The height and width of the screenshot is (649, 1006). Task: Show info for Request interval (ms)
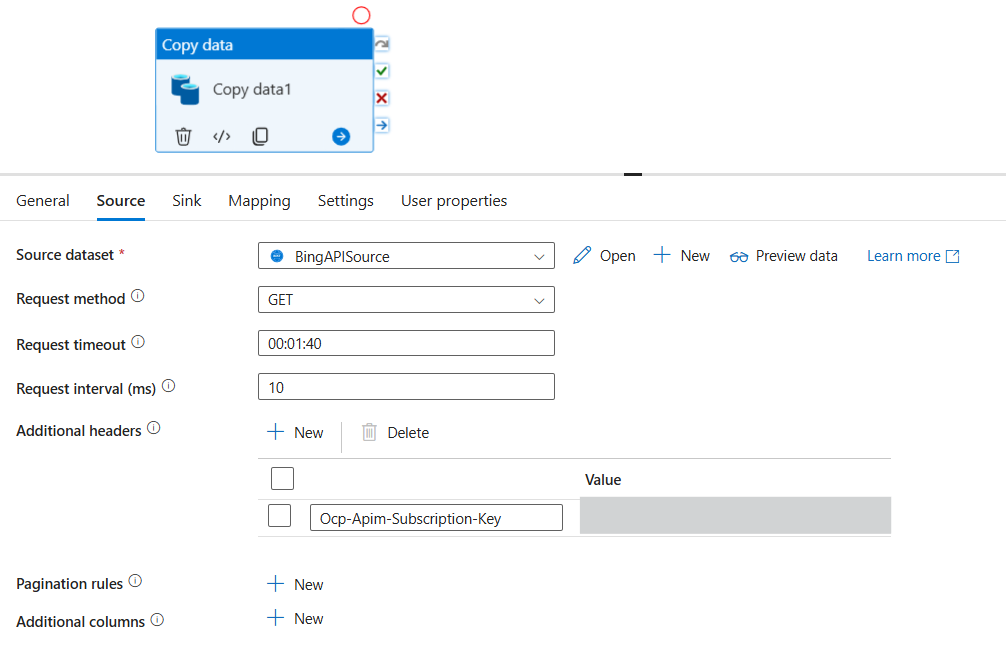[169, 386]
